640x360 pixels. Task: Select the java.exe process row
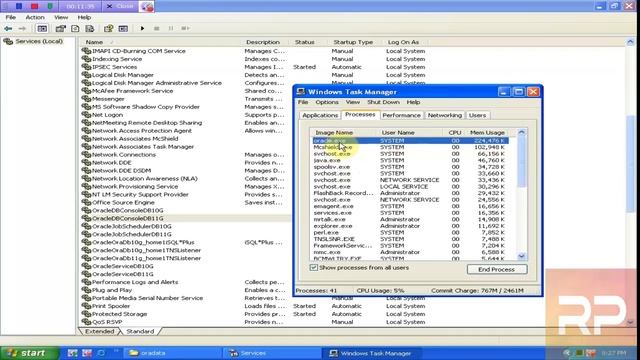410,160
